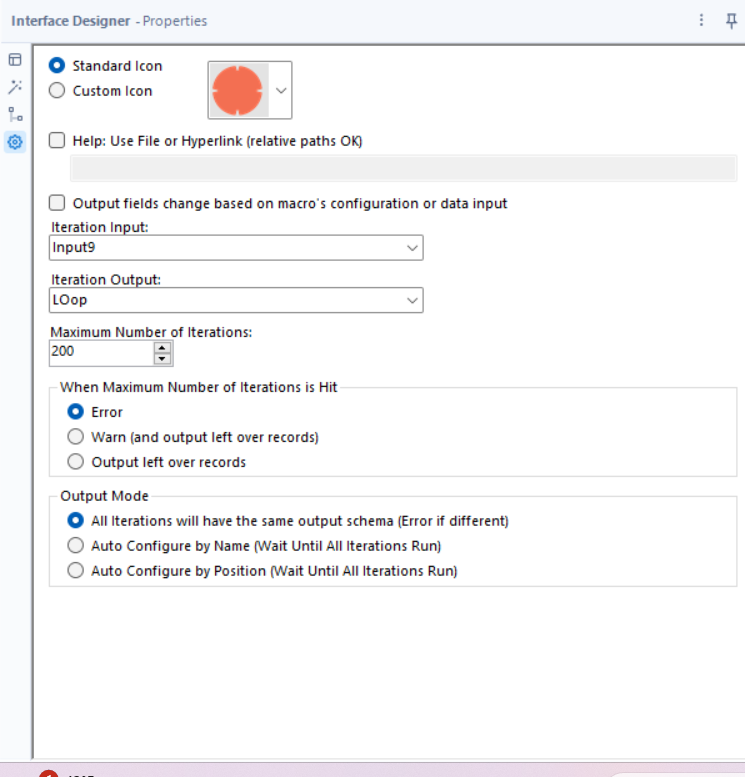Image resolution: width=745 pixels, height=777 pixels.
Task: Select the Properties gear icon in sidebar
Action: pos(15,142)
